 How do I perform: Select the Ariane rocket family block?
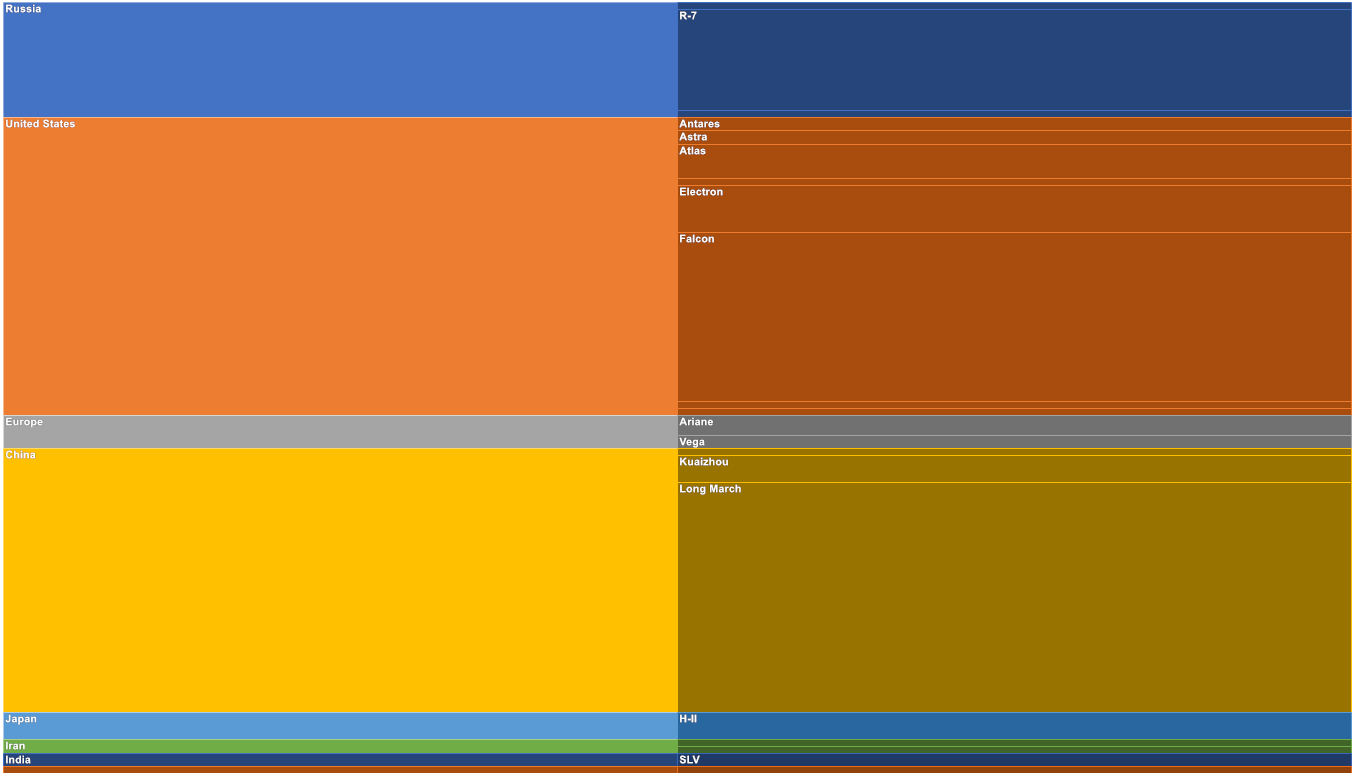point(1014,425)
